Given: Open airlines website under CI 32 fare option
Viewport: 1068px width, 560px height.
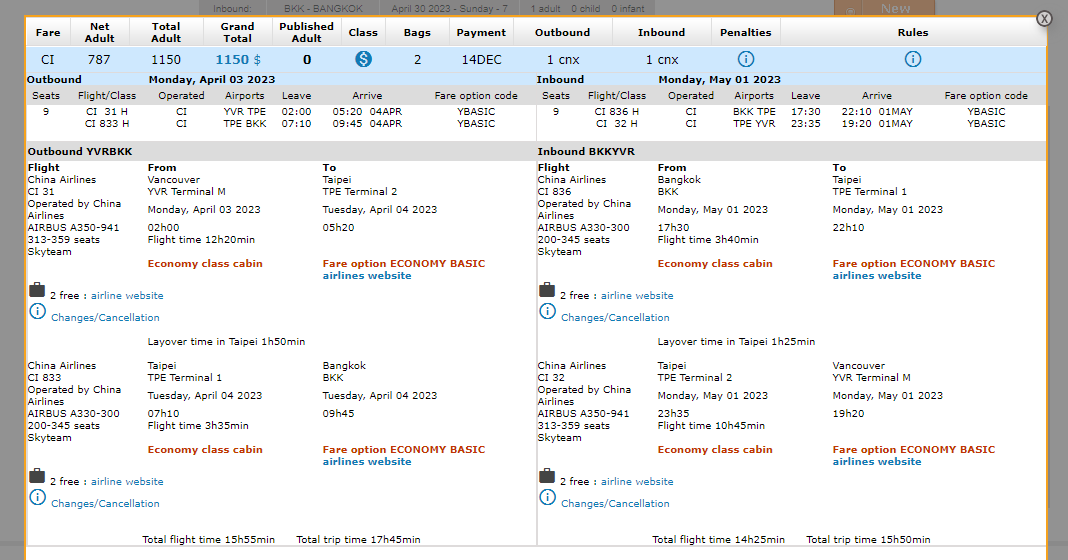Looking at the screenshot, I should pyautogui.click(x=876, y=462).
